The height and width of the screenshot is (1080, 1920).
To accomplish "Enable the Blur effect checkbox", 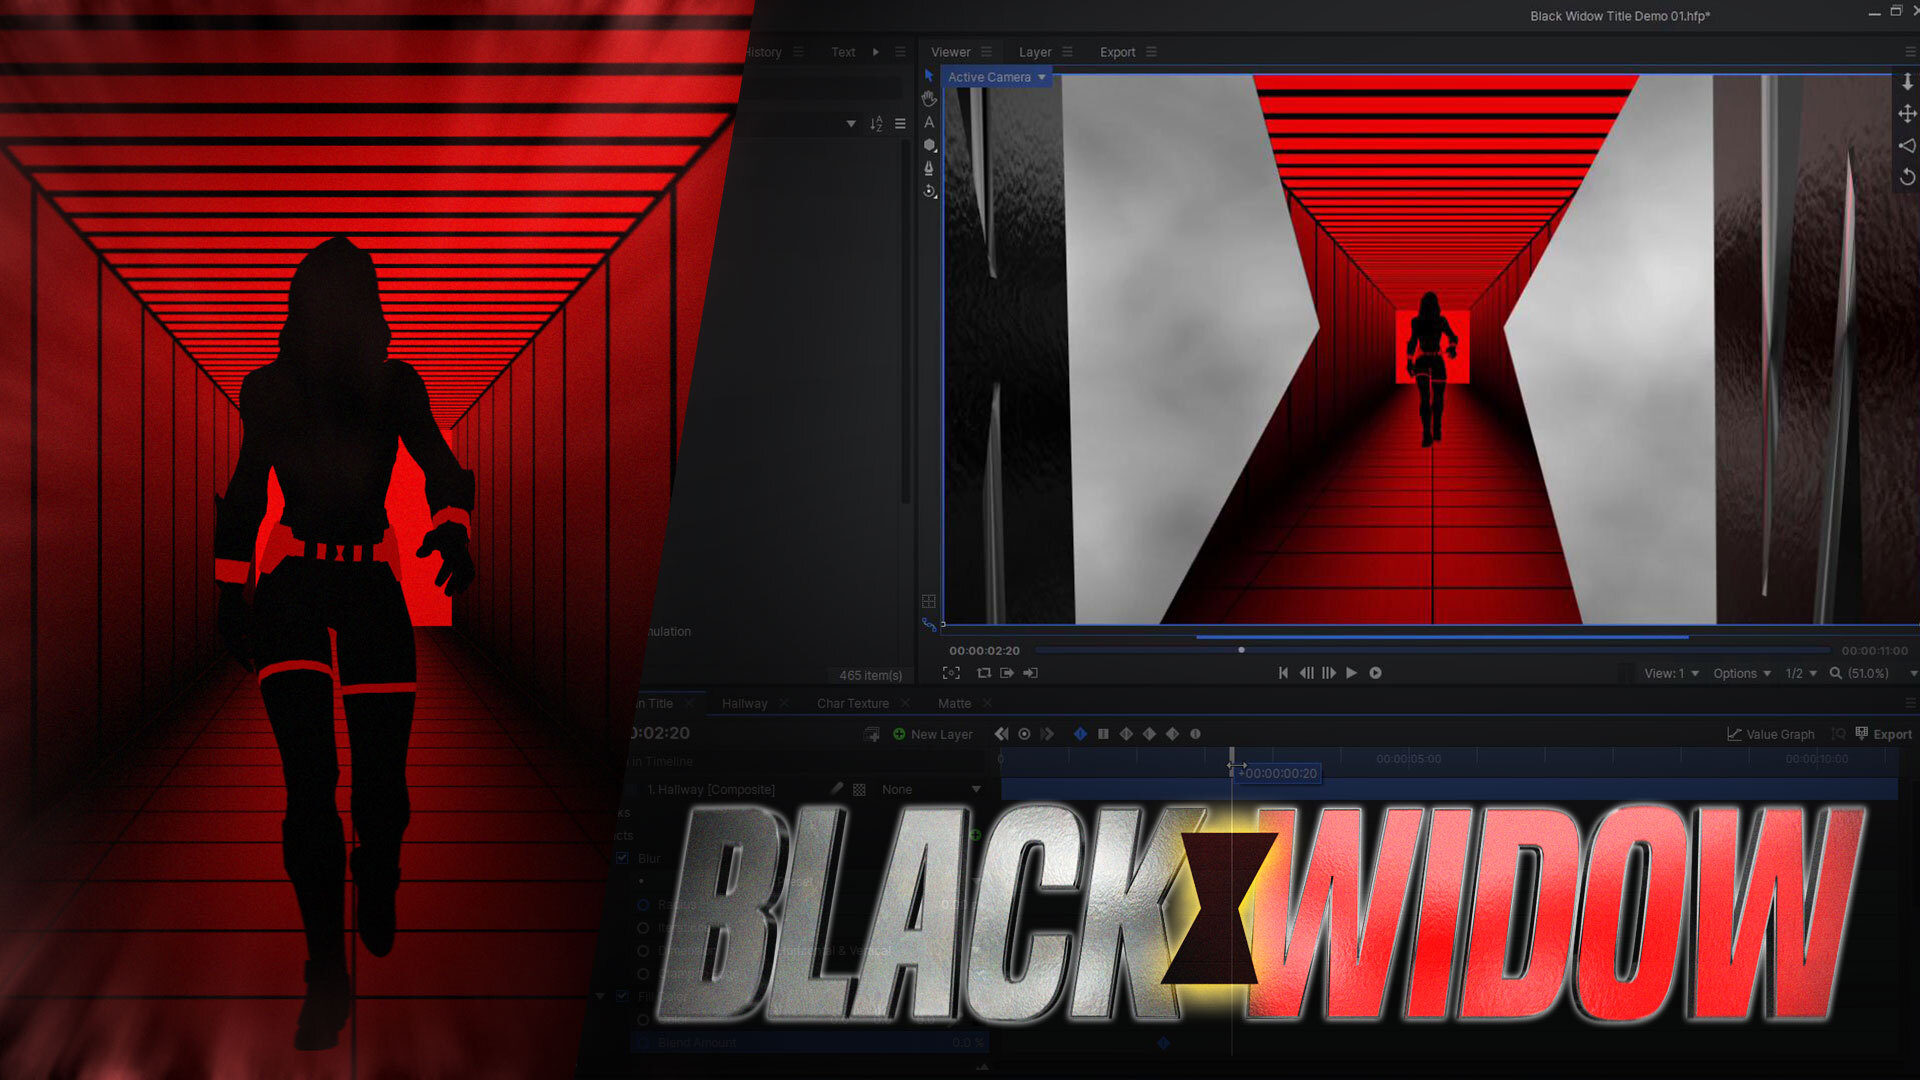I will click(x=622, y=858).
